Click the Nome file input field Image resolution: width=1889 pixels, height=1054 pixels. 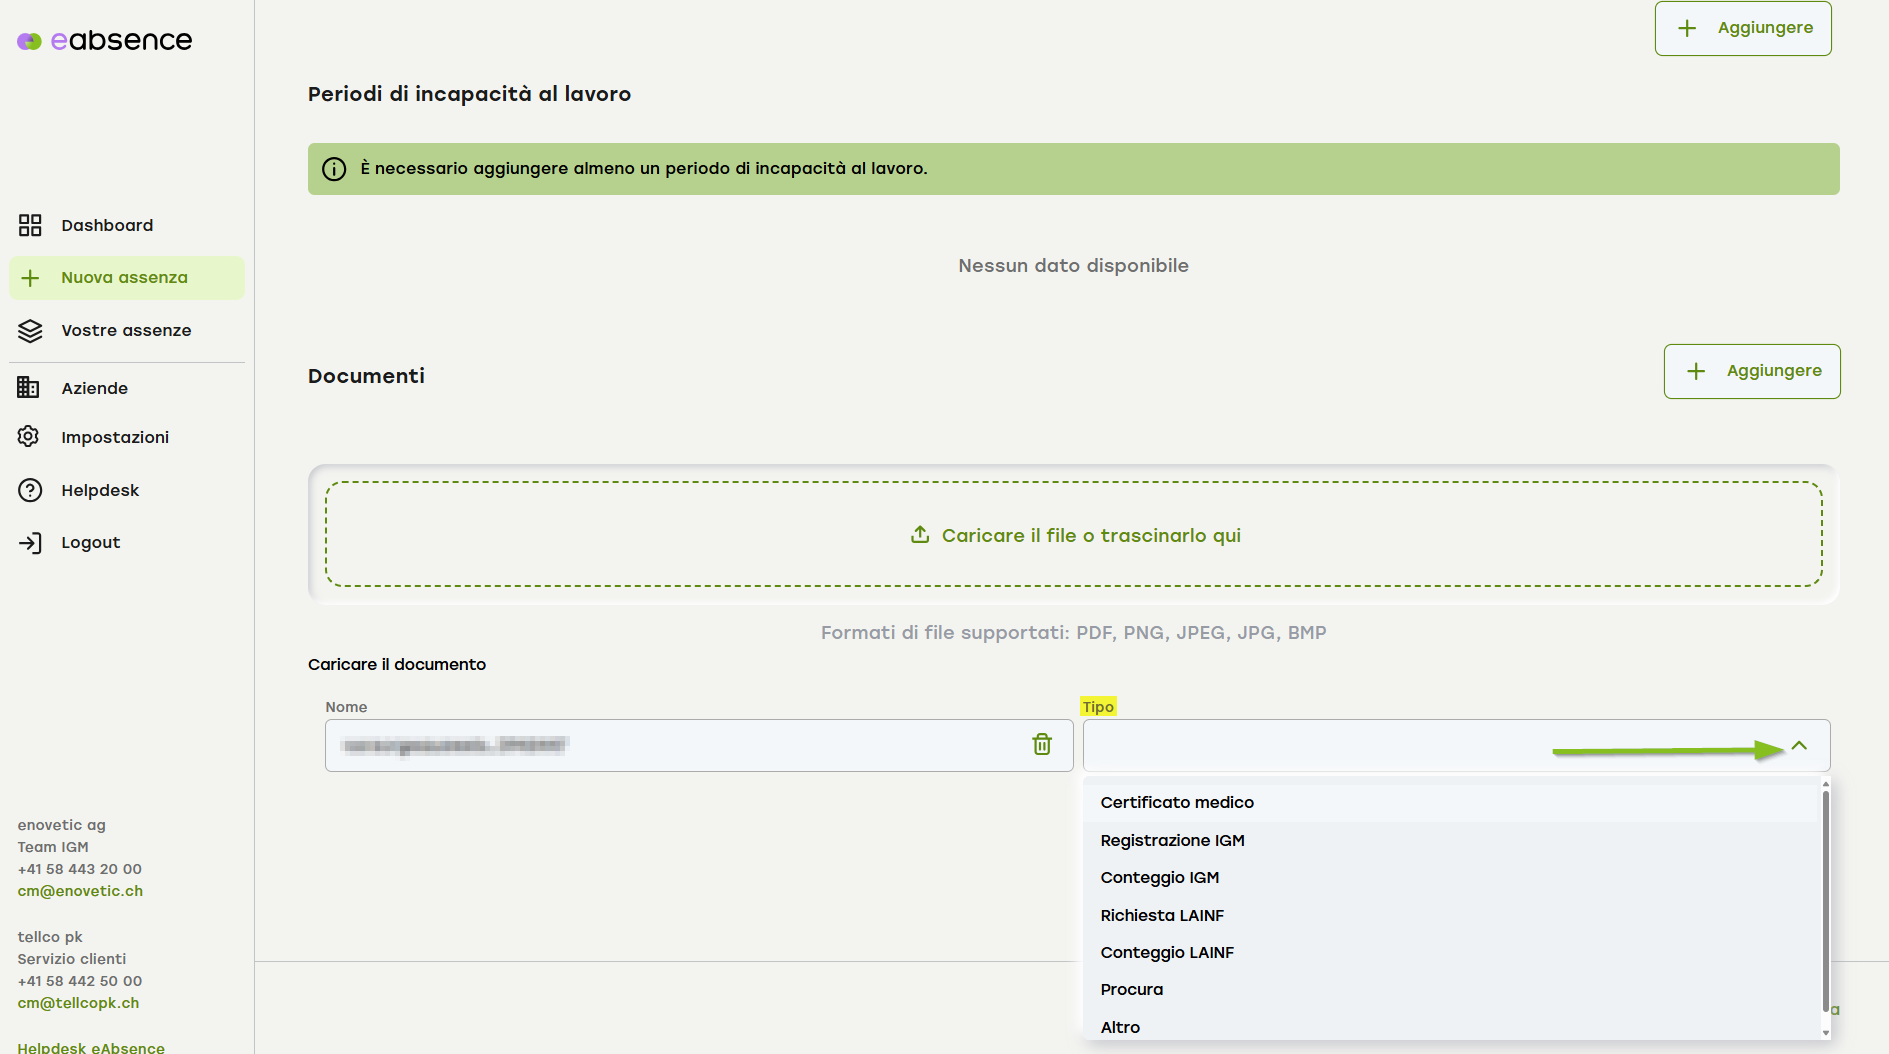670,746
